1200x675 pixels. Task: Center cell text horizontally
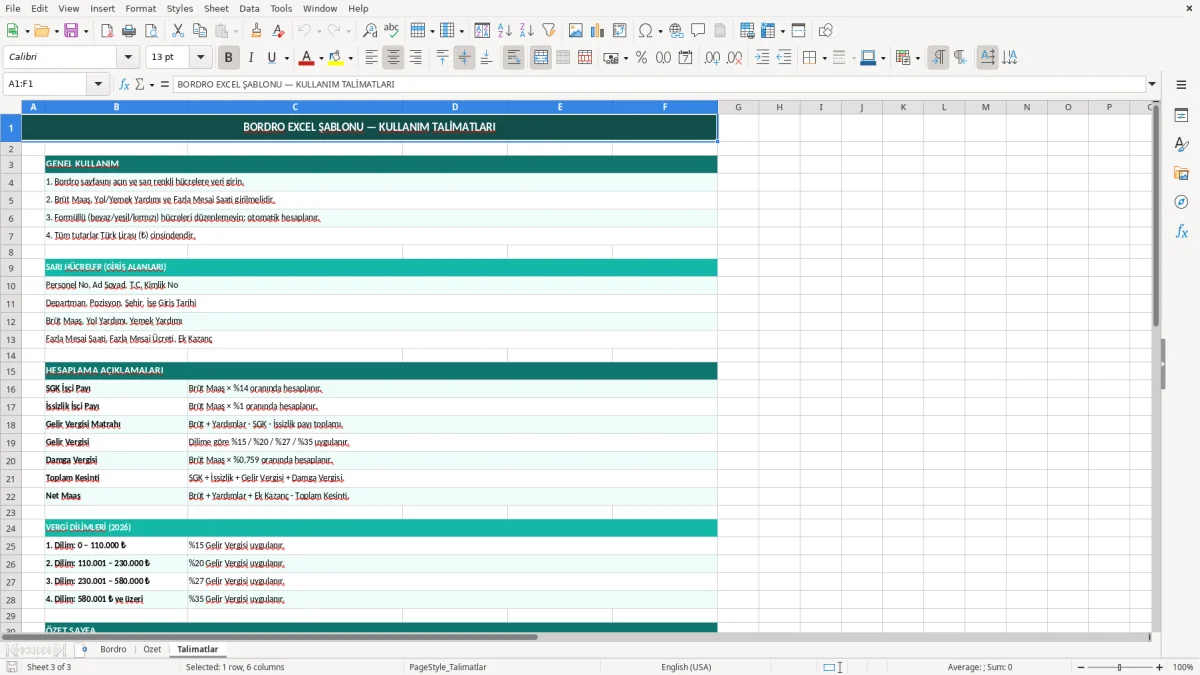(393, 58)
